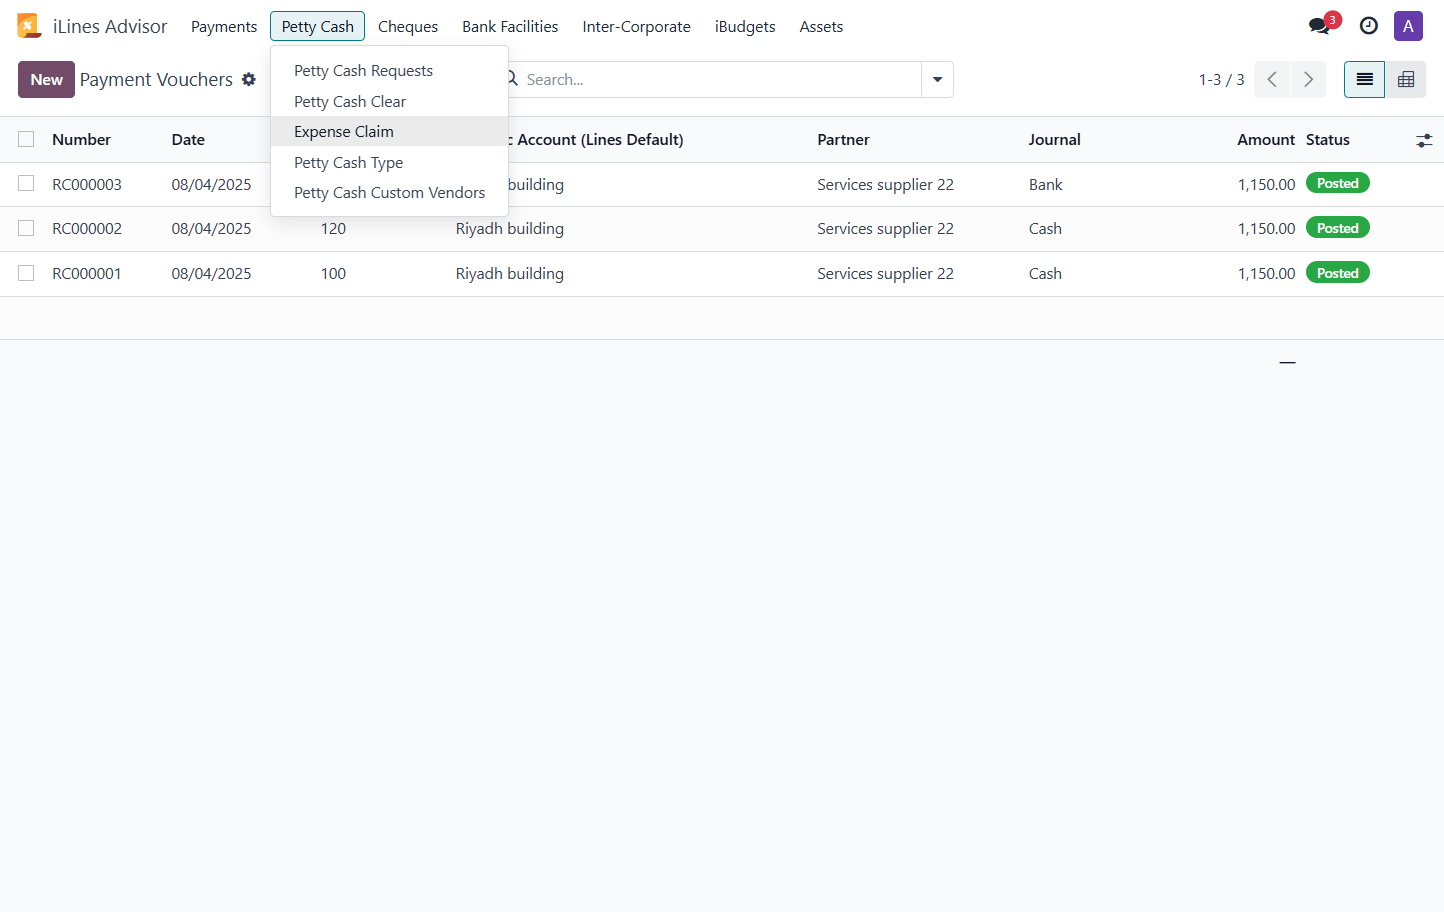1444x912 pixels.
Task: Open the Assets menu
Action: (821, 26)
